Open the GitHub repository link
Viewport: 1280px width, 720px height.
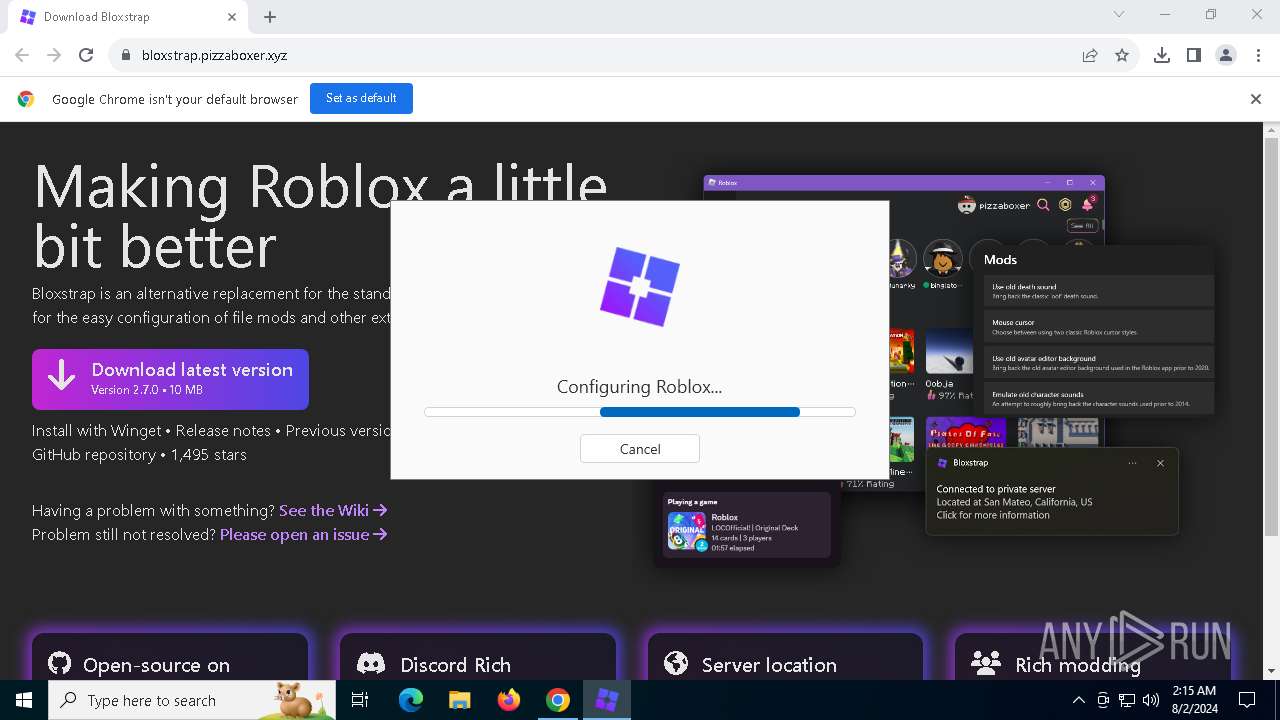point(94,454)
